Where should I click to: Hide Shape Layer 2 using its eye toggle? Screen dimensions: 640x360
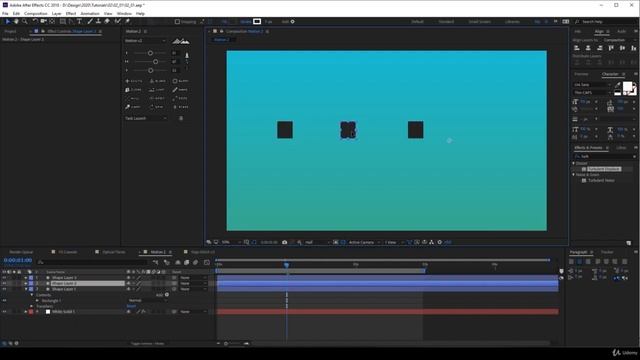tap(4, 283)
